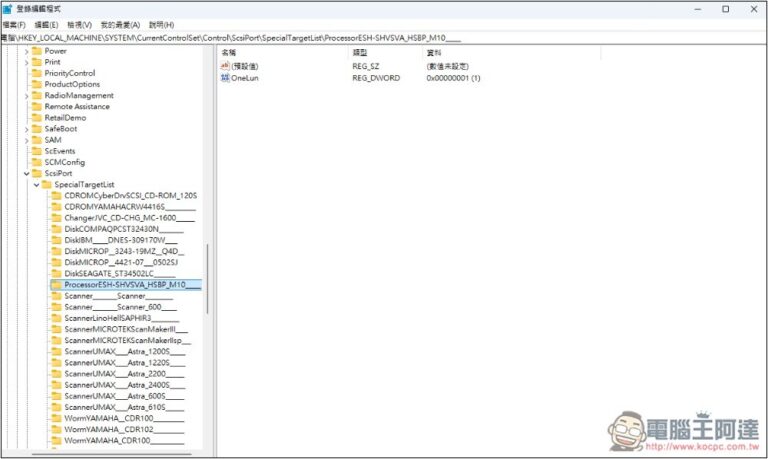
Task: Collapse the SpecialTargetList tree node
Action: [x=37, y=184]
